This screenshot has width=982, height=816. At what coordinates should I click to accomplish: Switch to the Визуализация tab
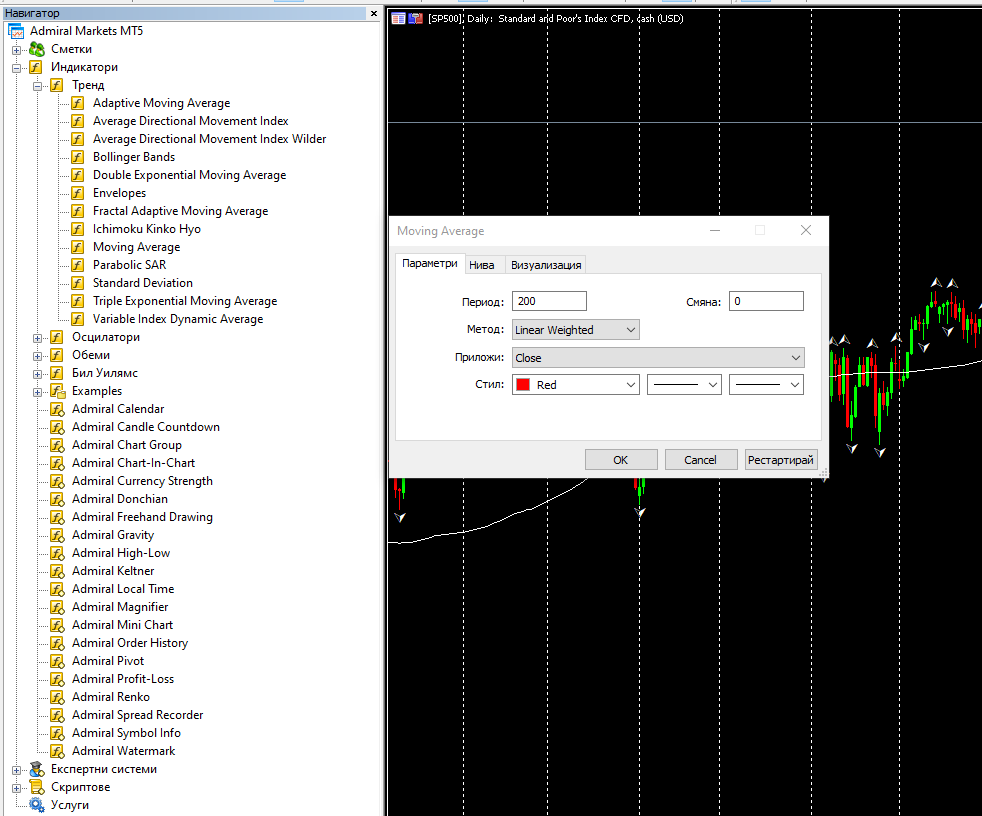coord(546,265)
